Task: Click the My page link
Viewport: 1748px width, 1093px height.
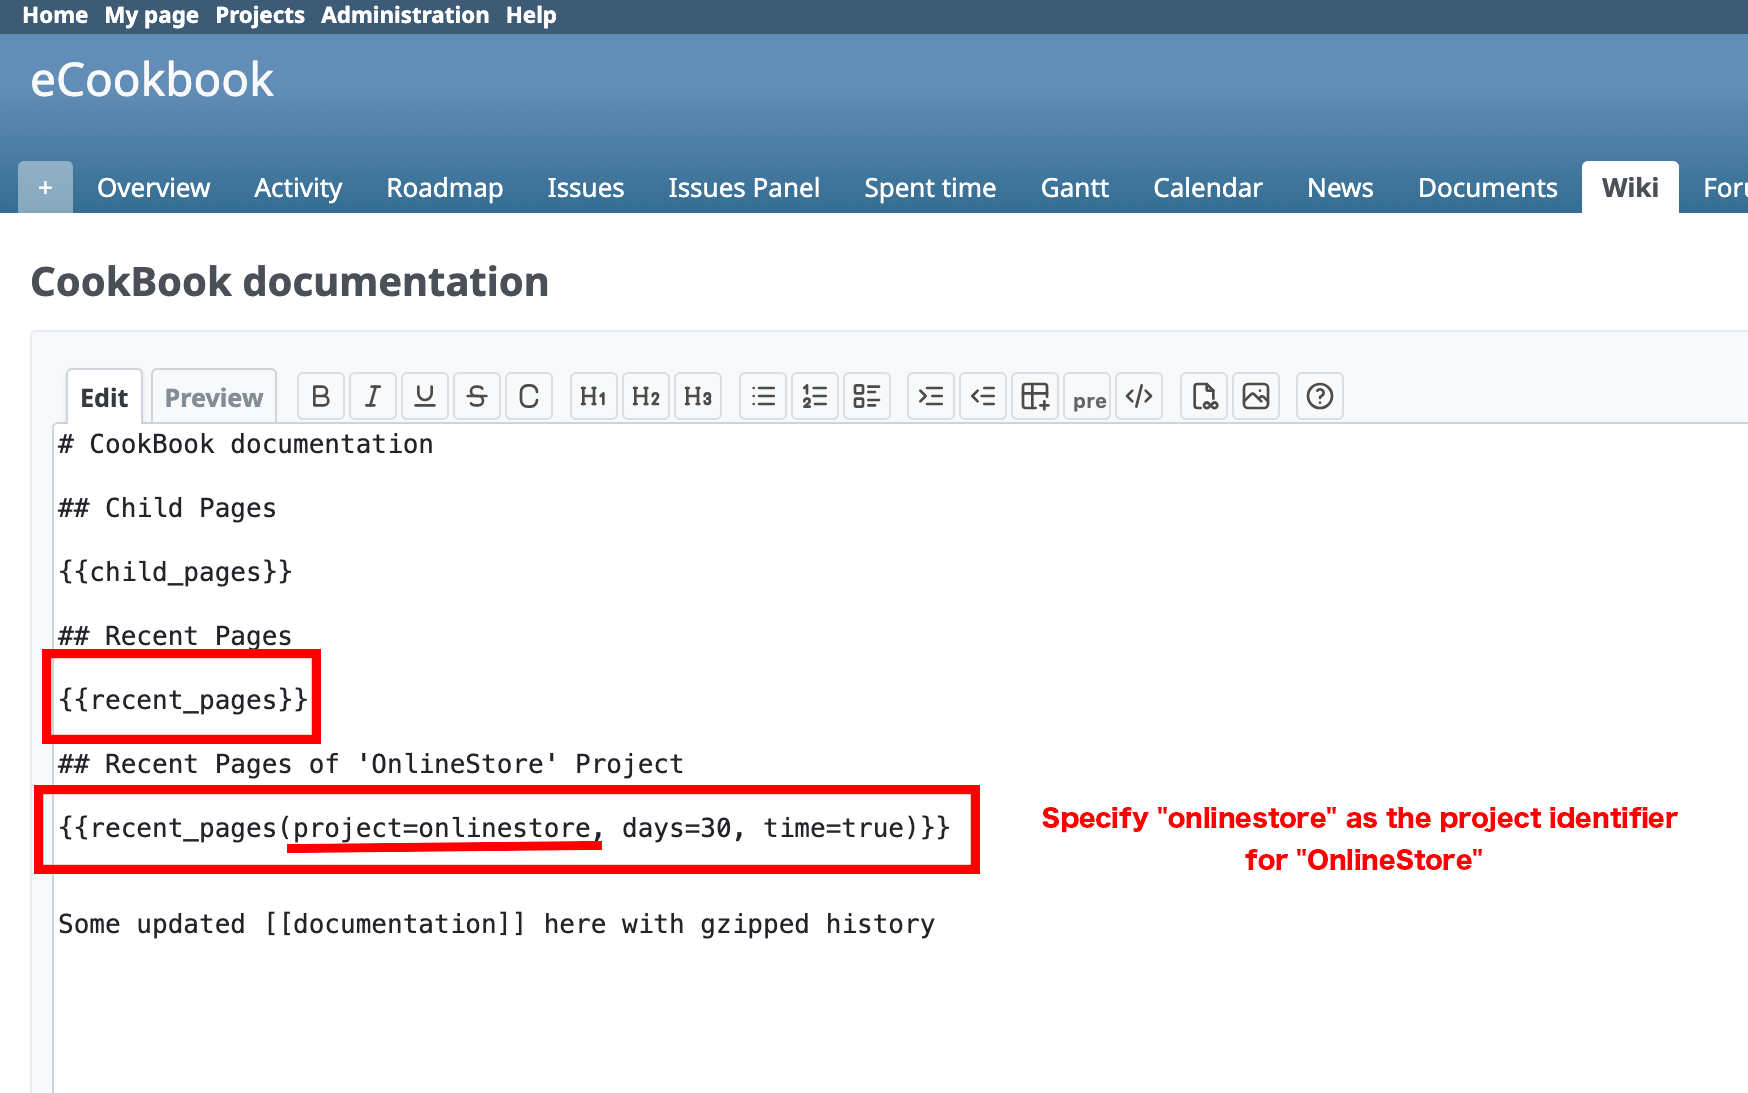Action: tap(151, 16)
